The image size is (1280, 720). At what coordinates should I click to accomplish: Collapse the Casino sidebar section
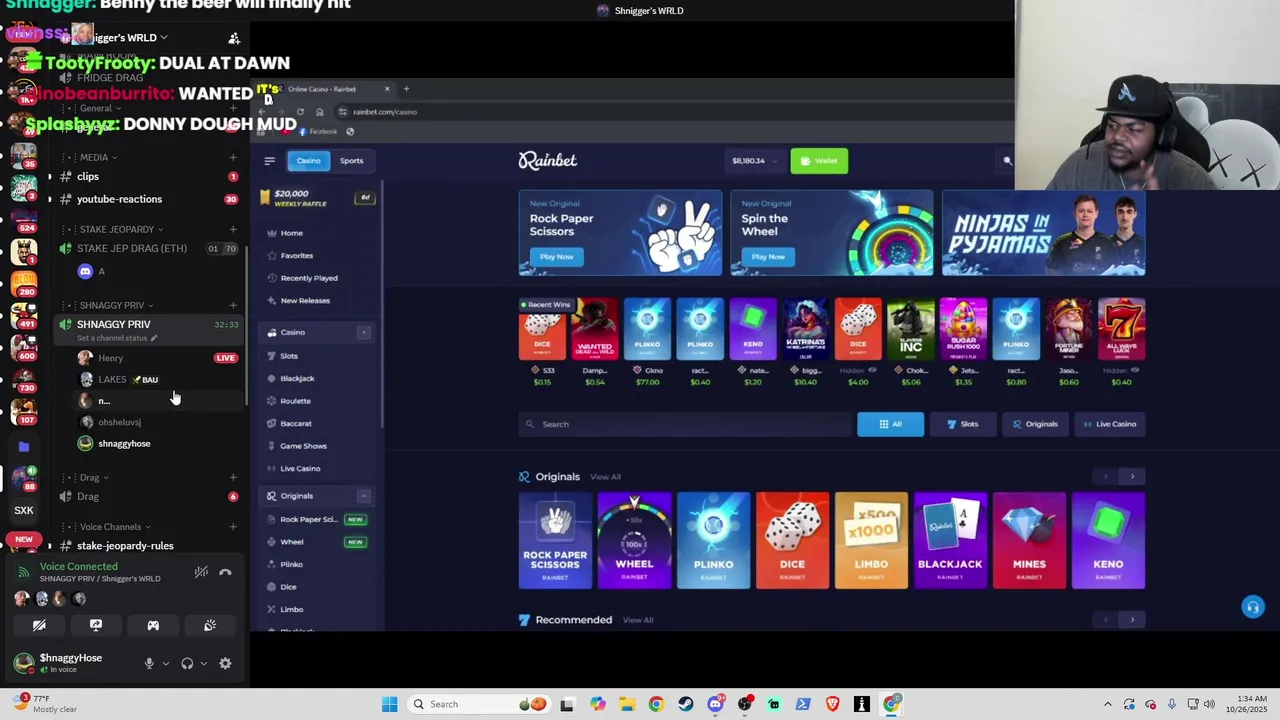click(364, 332)
